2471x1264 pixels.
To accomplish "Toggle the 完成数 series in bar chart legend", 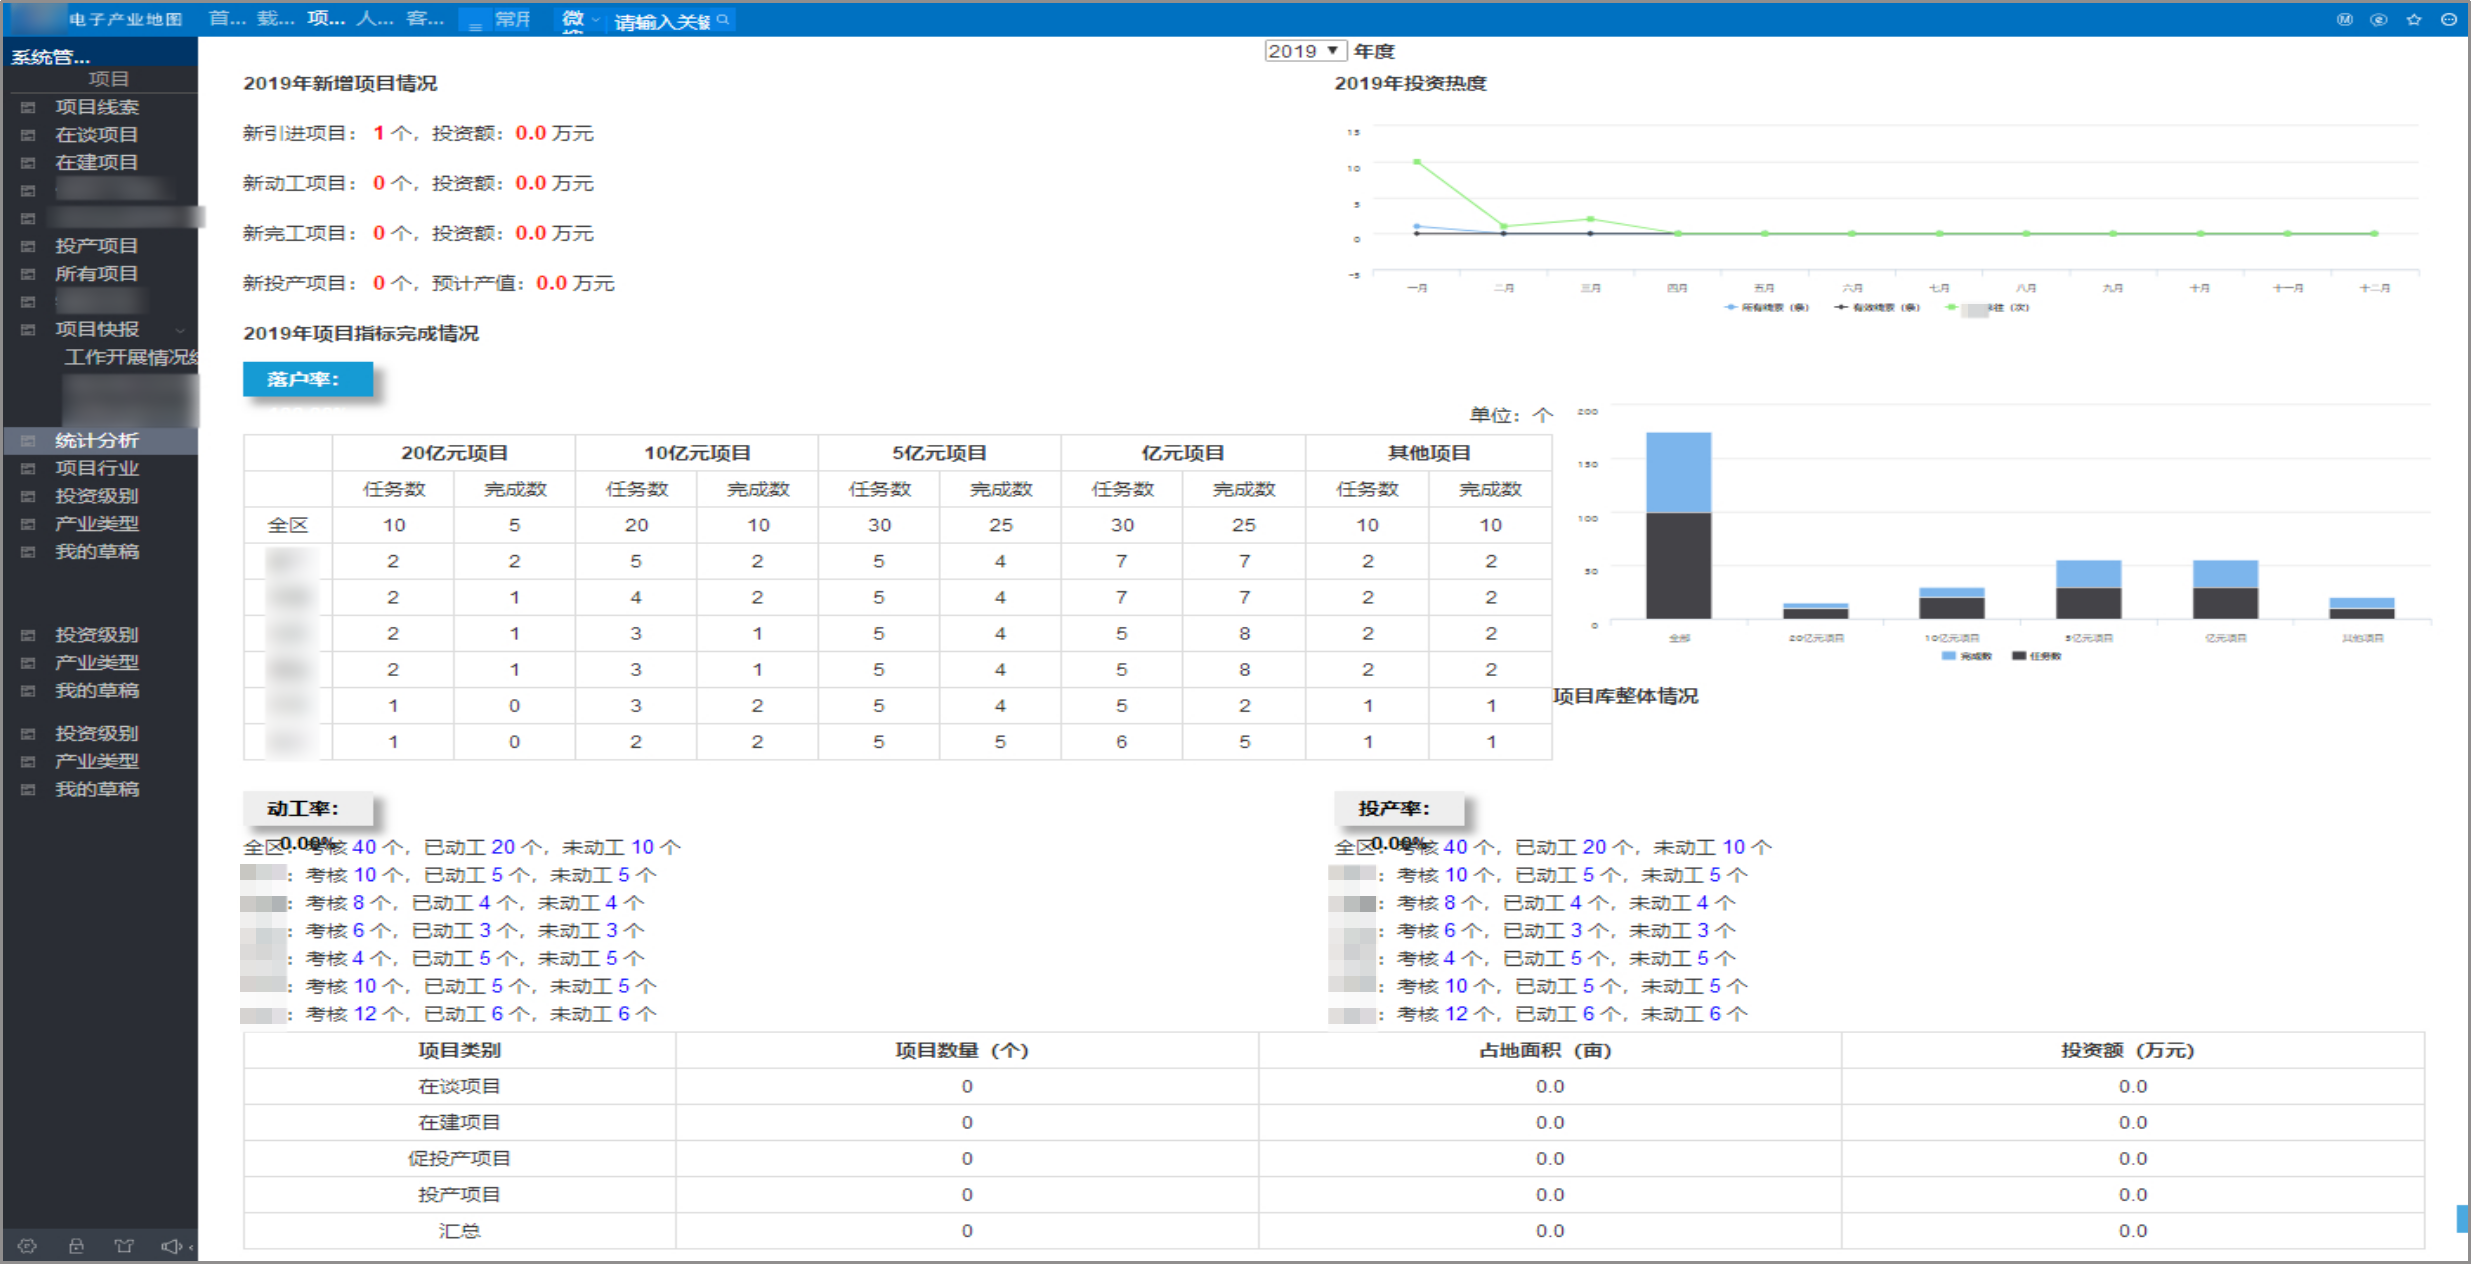I will pos(1966,656).
